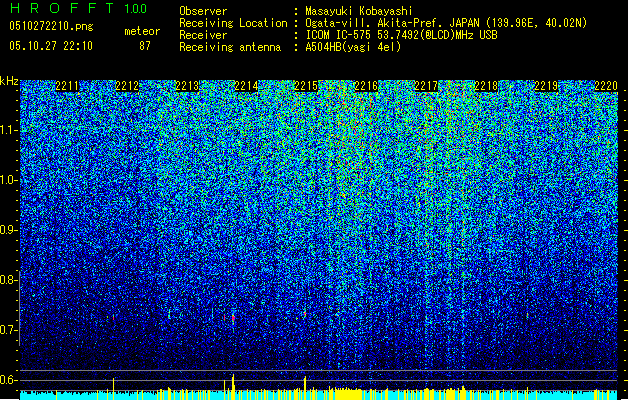The image size is (629, 400).
Task: Click the meteor label
Action: click(142, 31)
